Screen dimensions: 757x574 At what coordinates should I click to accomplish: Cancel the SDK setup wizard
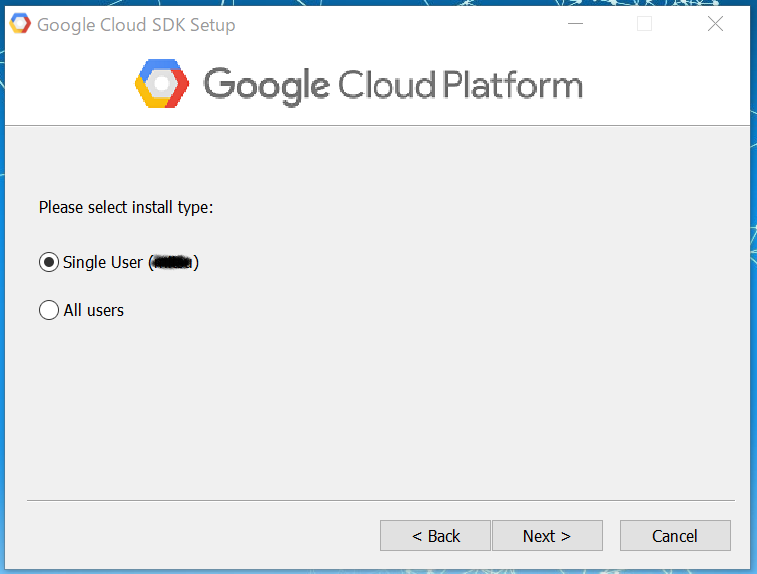675,536
